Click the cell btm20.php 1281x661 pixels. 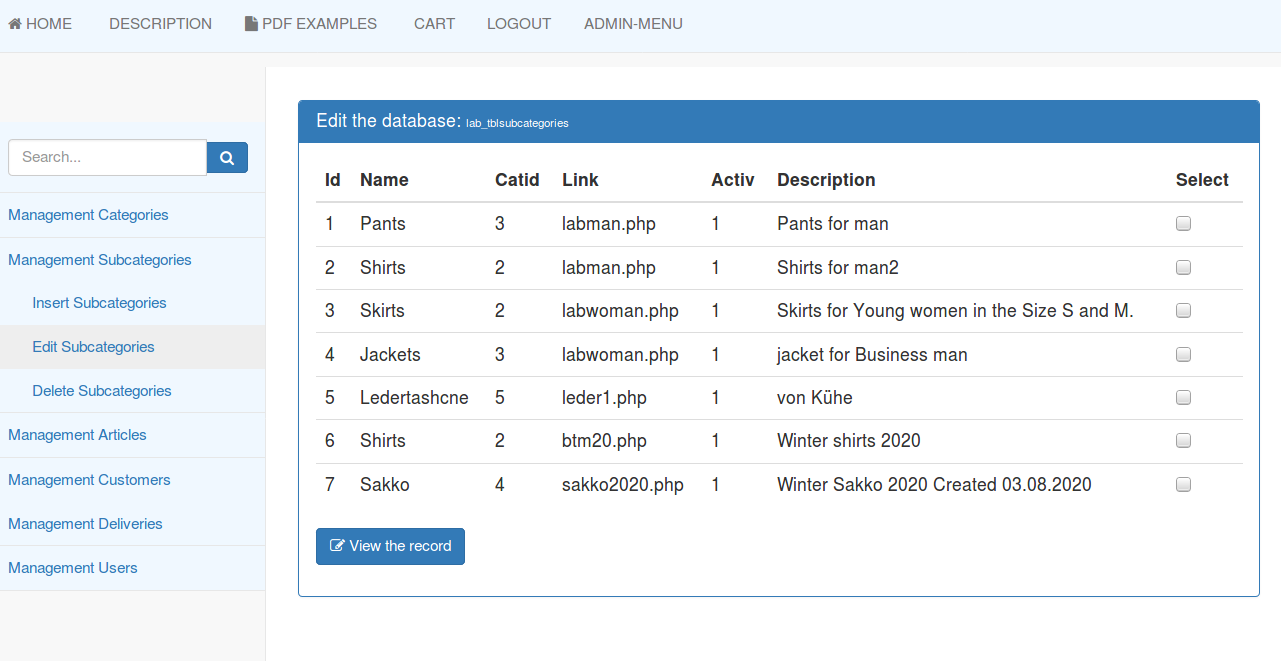click(604, 441)
